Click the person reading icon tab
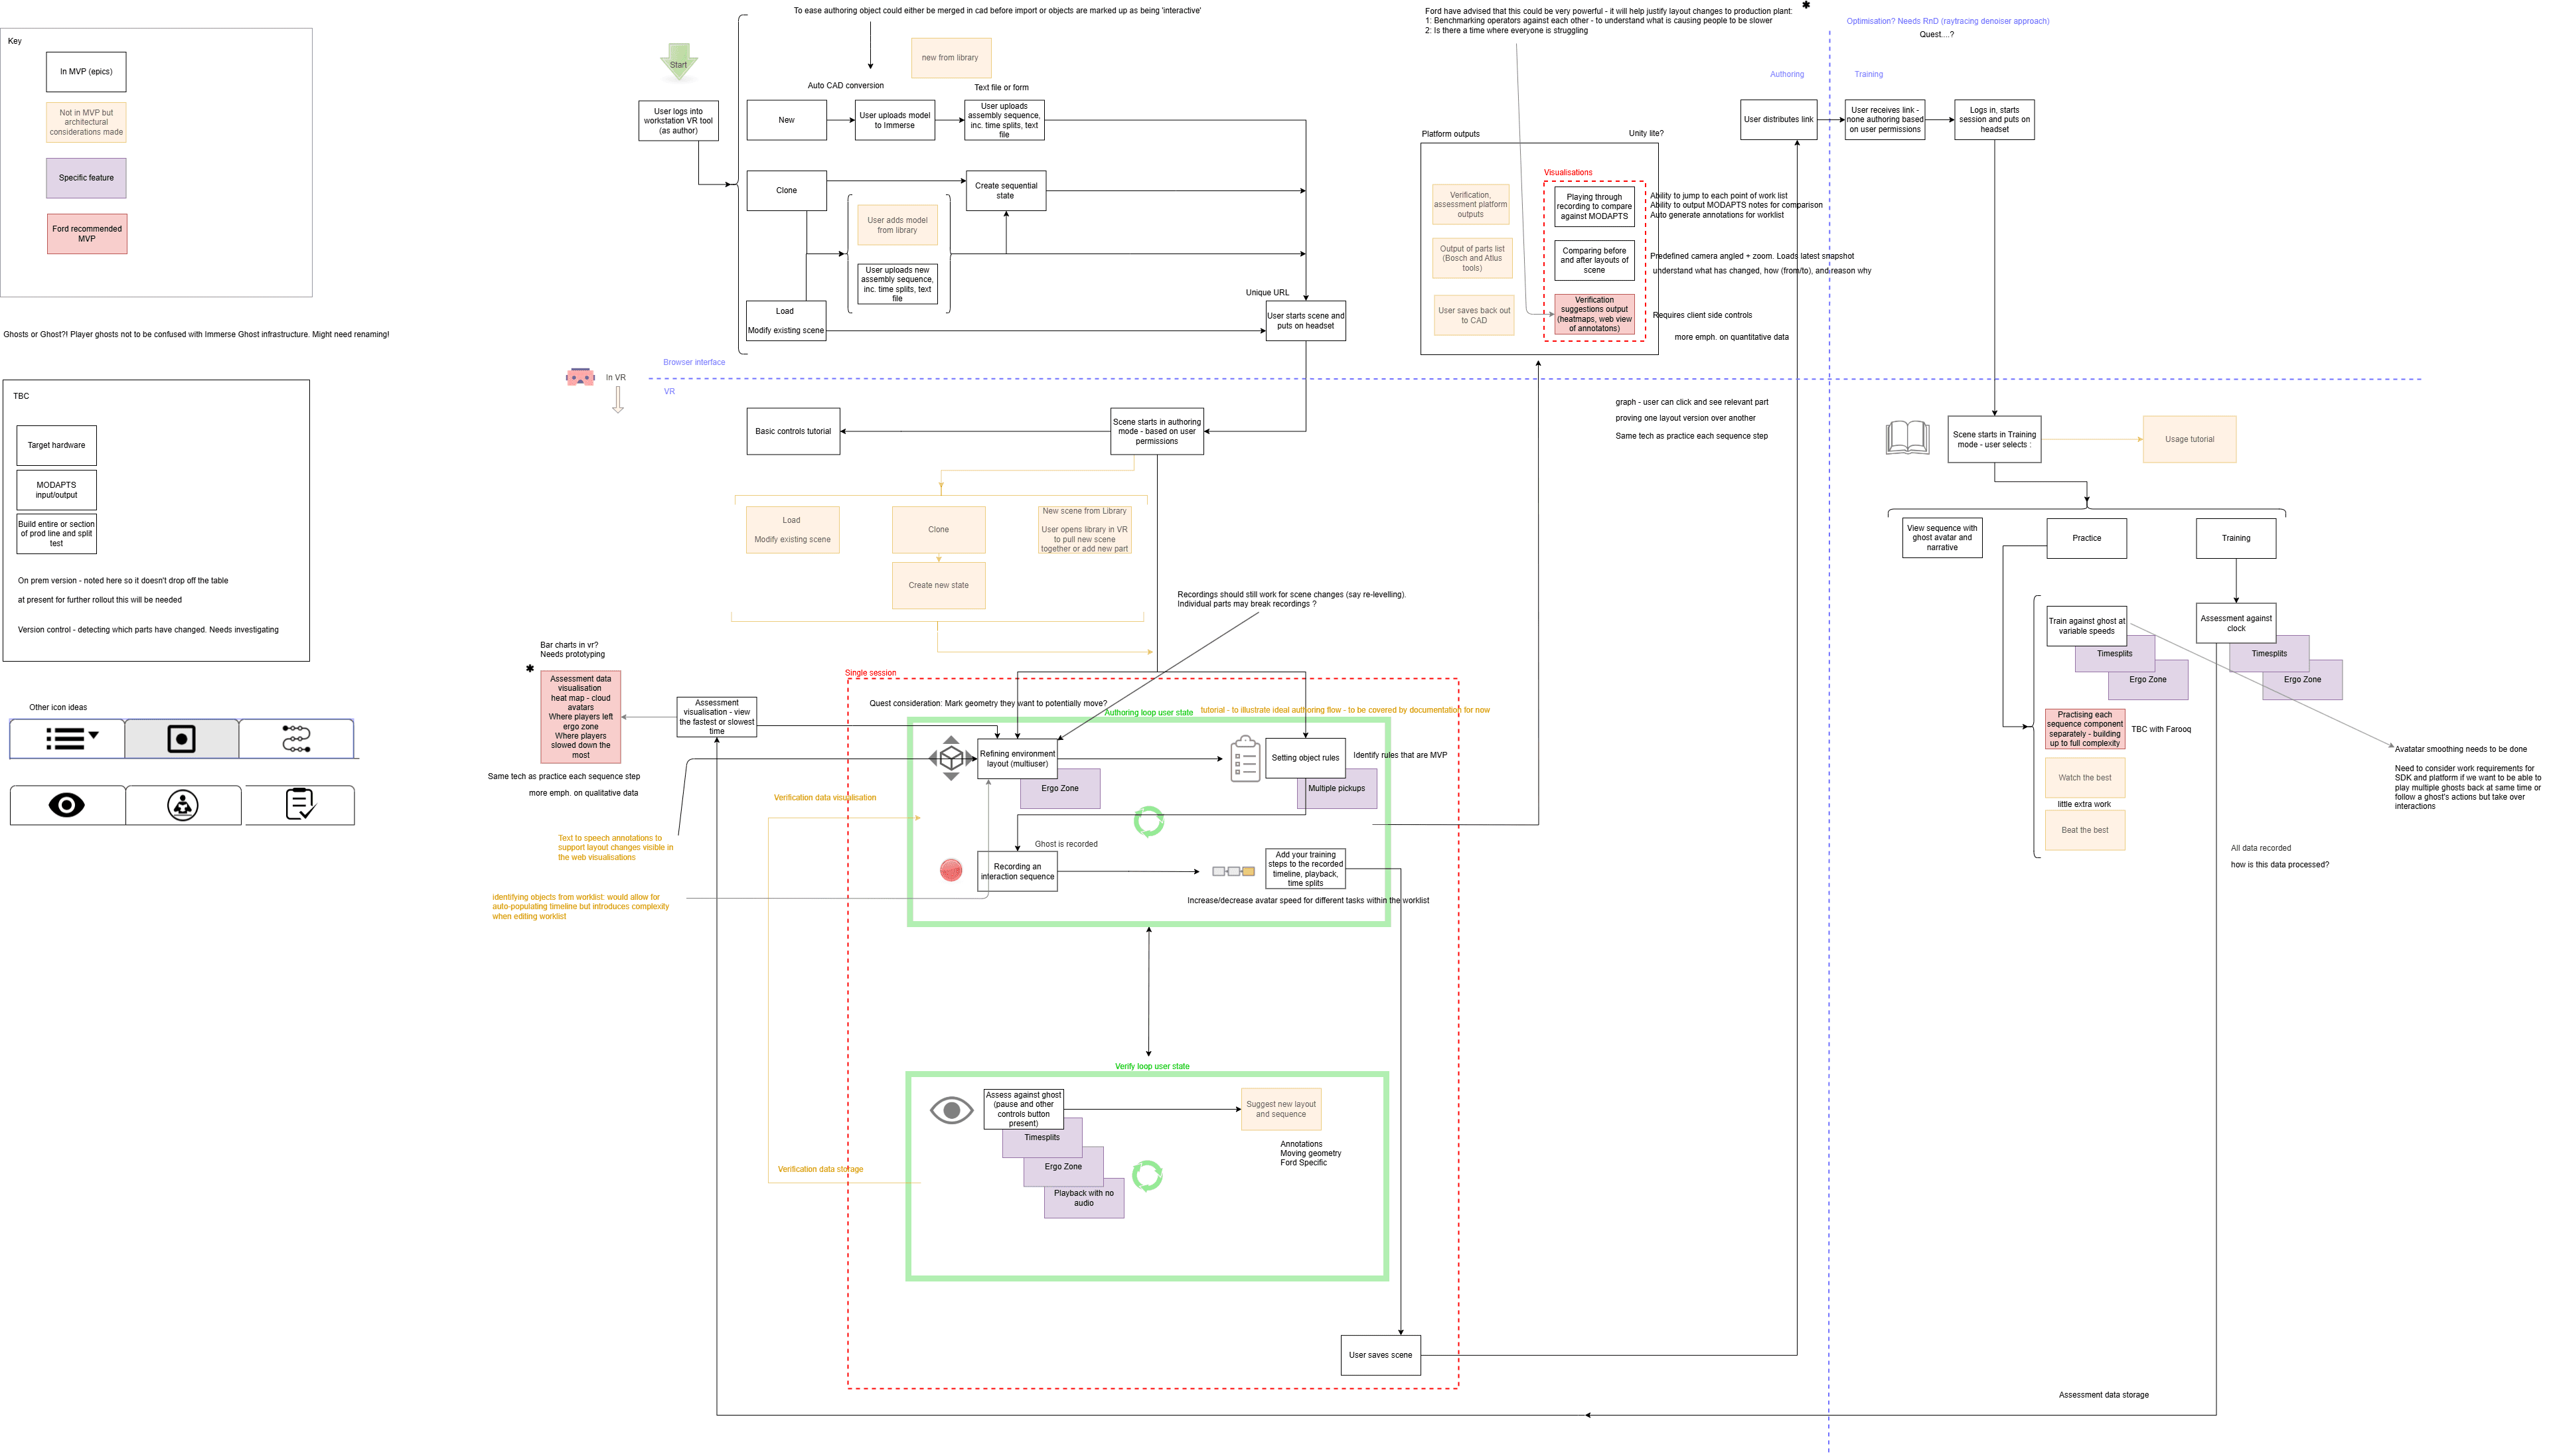The image size is (2549, 1456). (x=183, y=805)
